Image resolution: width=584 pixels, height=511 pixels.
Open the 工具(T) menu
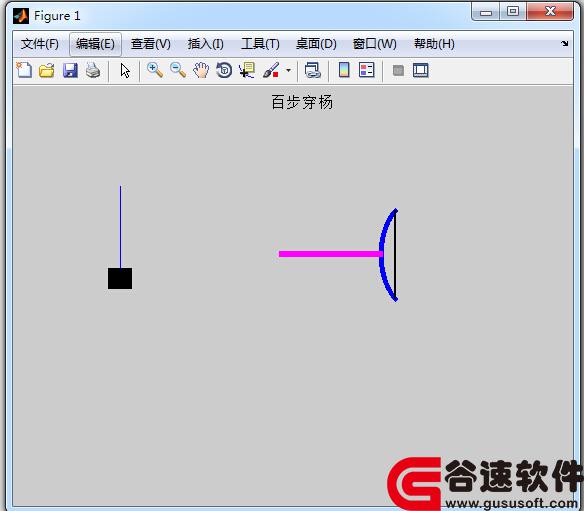[x=260, y=44]
